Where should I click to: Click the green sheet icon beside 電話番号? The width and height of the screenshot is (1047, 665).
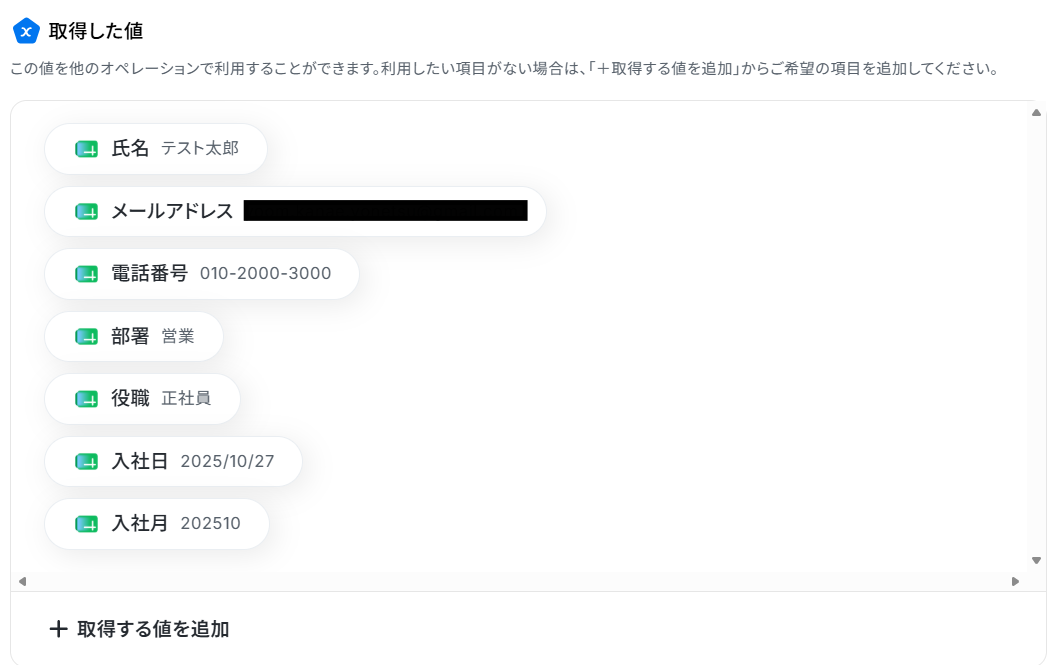click(x=86, y=274)
